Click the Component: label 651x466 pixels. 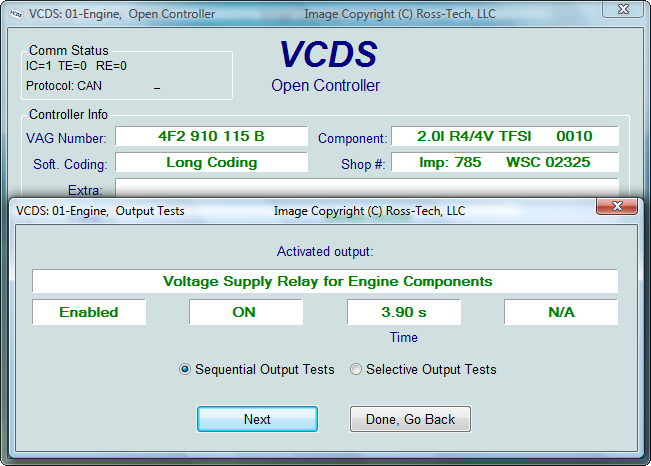point(352,138)
